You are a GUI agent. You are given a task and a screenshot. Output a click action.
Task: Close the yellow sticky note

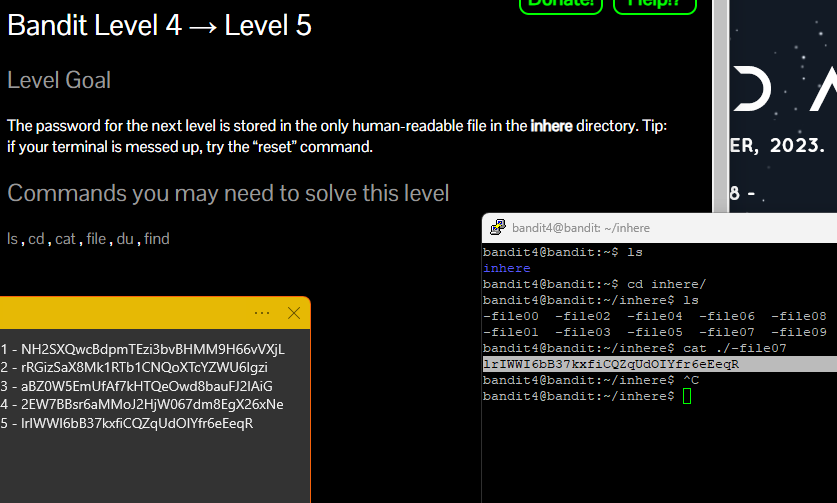294,313
